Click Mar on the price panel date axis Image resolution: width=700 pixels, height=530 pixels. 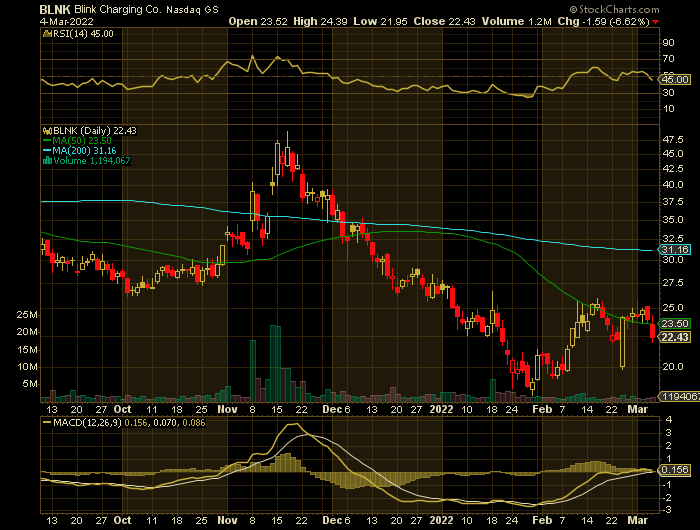tap(638, 409)
